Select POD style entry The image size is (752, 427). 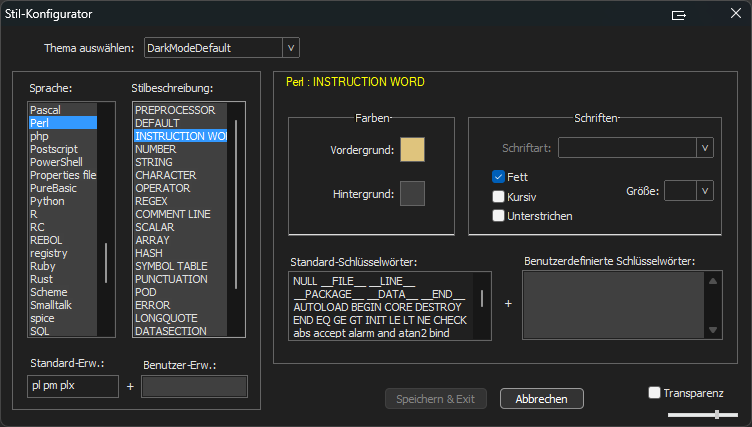[x=180, y=292]
